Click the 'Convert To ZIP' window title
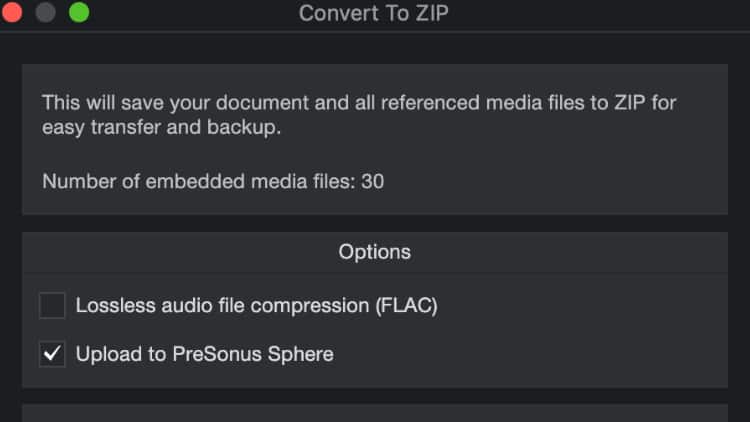750x422 pixels. click(x=375, y=14)
